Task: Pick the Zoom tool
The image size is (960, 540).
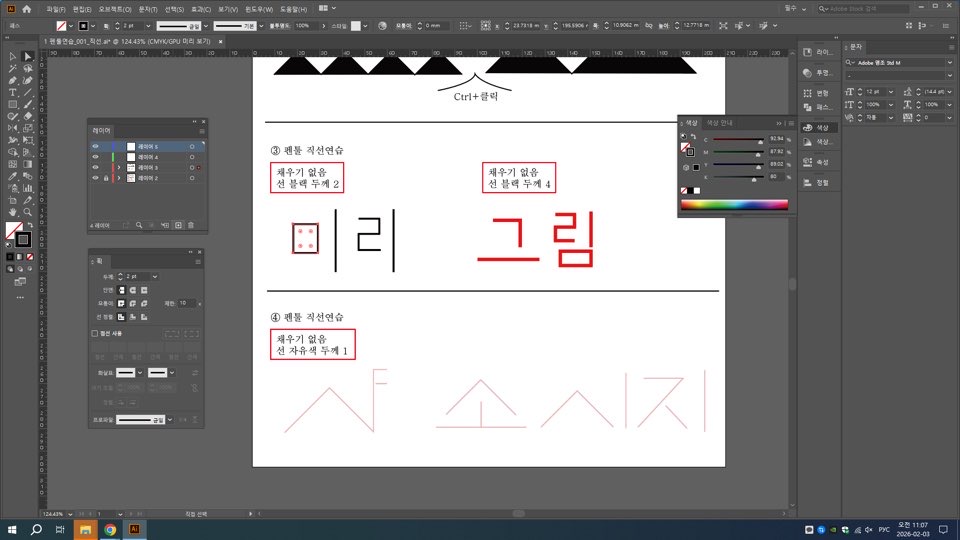Action: tap(27, 212)
